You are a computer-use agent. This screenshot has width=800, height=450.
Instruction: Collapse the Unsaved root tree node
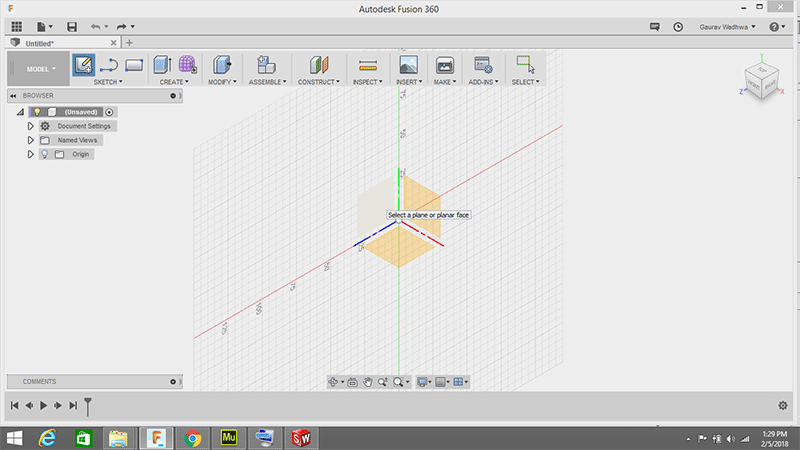click(20, 112)
